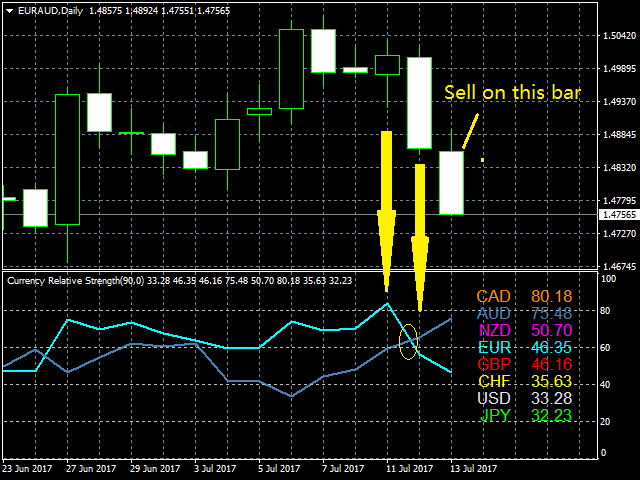Click the JPY currency label in legend

tap(496, 415)
